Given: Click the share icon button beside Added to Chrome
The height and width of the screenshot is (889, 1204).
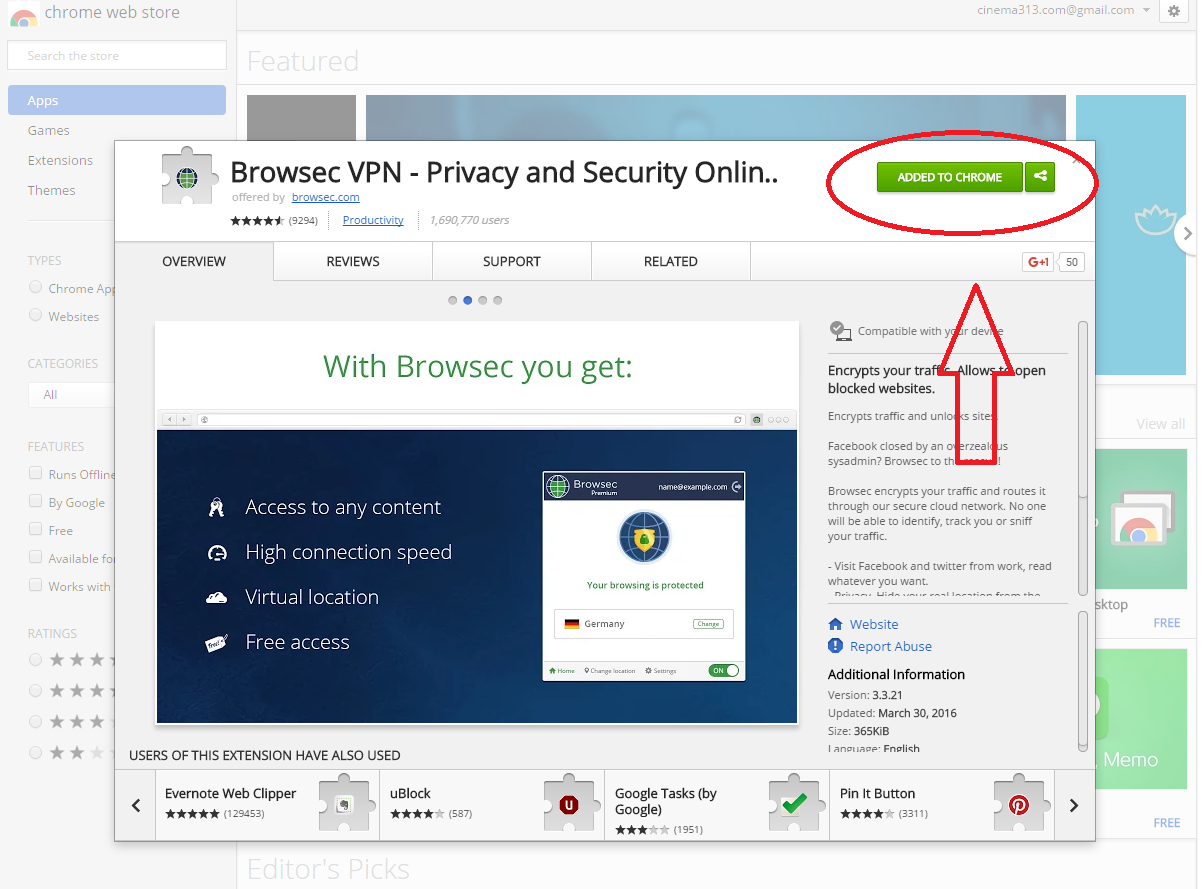Looking at the screenshot, I should tap(1040, 177).
